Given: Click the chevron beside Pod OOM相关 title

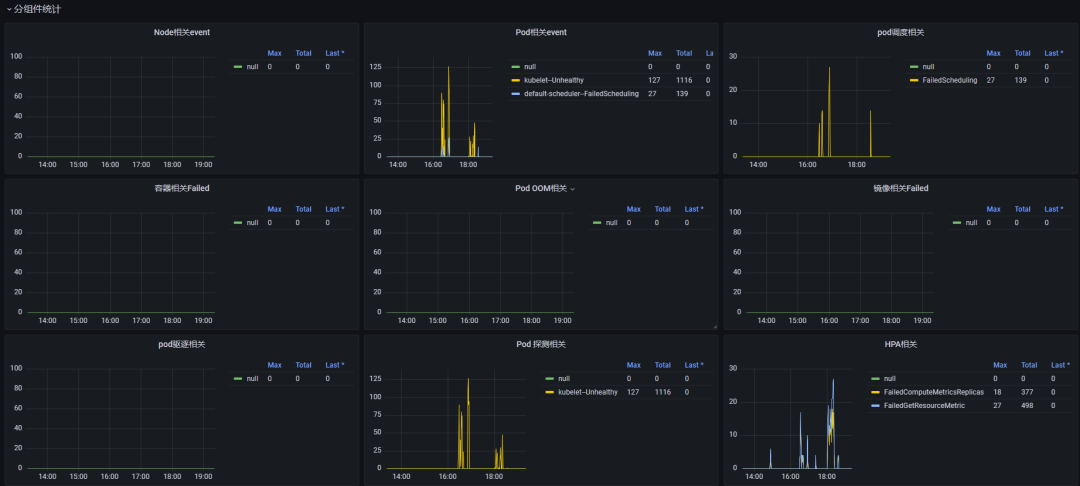Looking at the screenshot, I should (x=572, y=189).
